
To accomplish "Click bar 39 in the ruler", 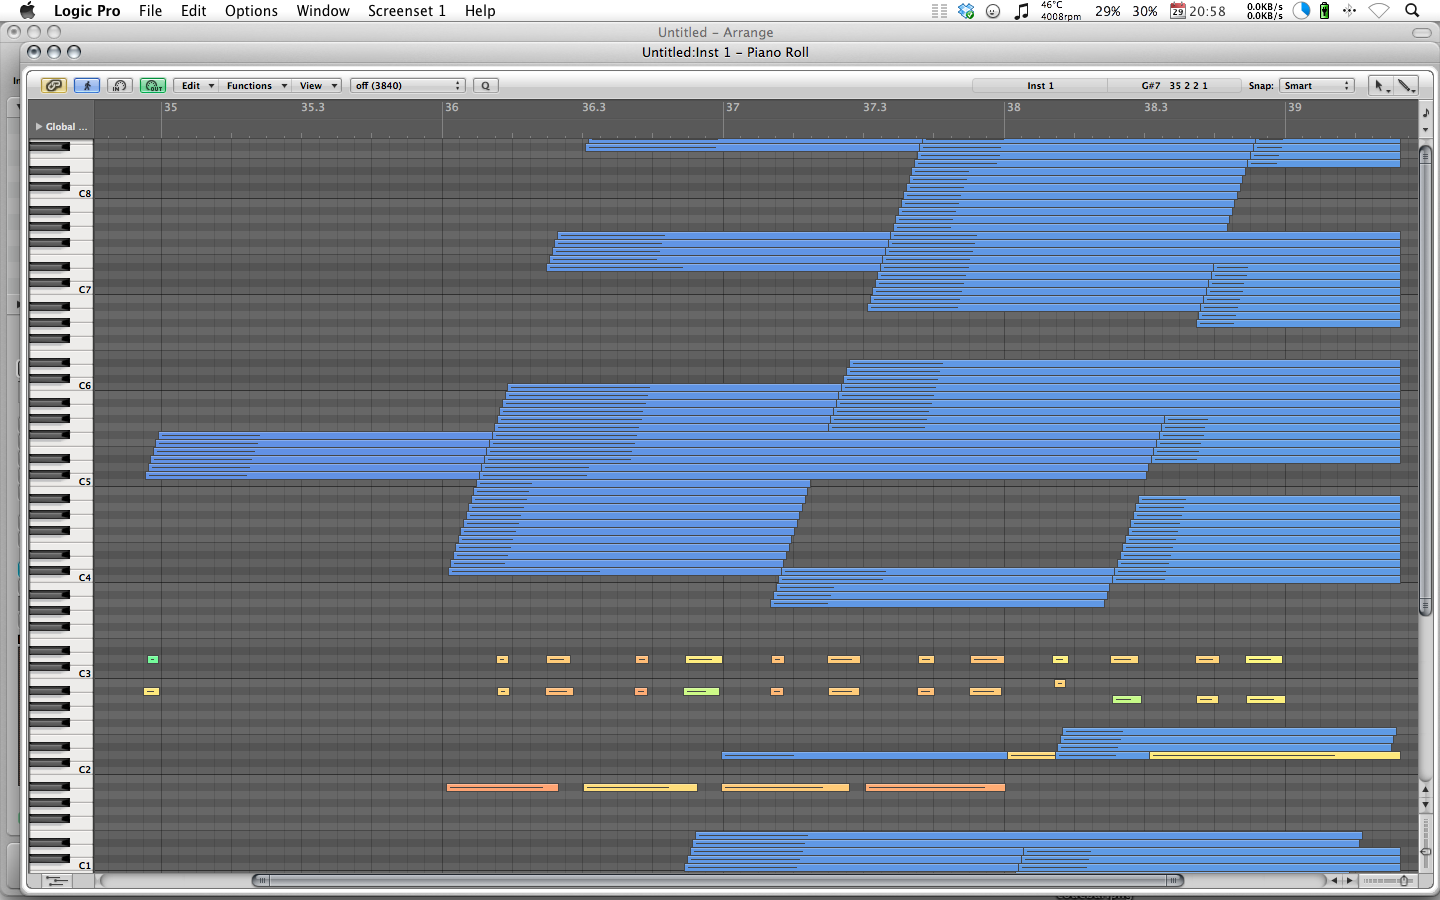I will (x=1295, y=107).
